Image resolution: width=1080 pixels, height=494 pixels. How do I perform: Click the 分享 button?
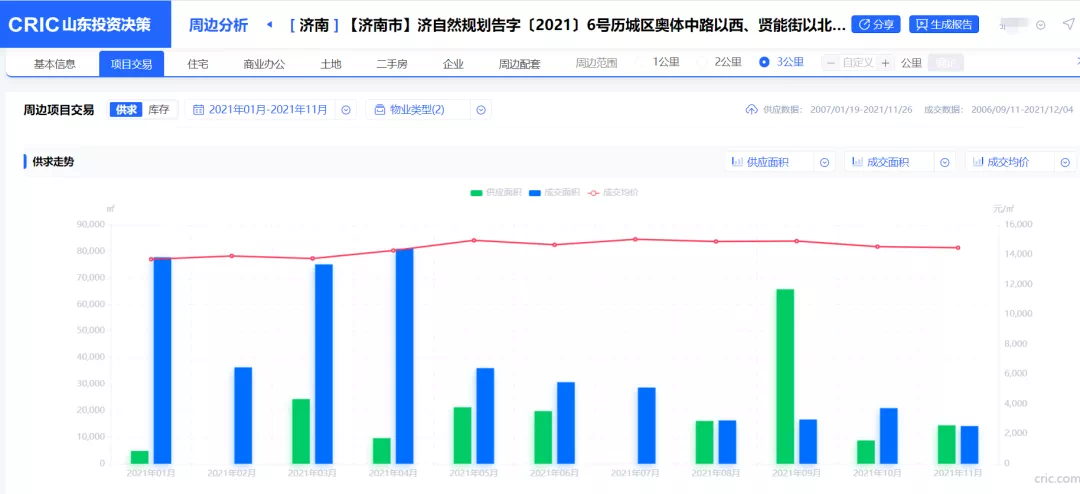(x=875, y=24)
